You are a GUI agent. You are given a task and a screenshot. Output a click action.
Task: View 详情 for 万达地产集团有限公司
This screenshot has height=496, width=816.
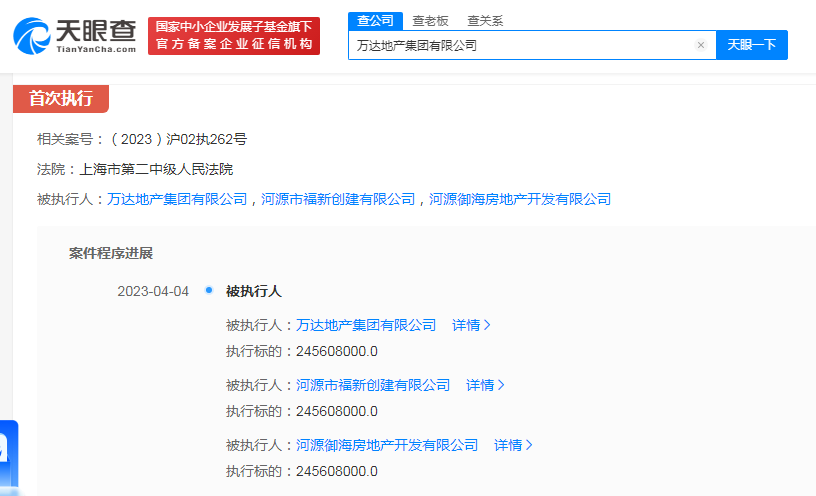coord(471,325)
